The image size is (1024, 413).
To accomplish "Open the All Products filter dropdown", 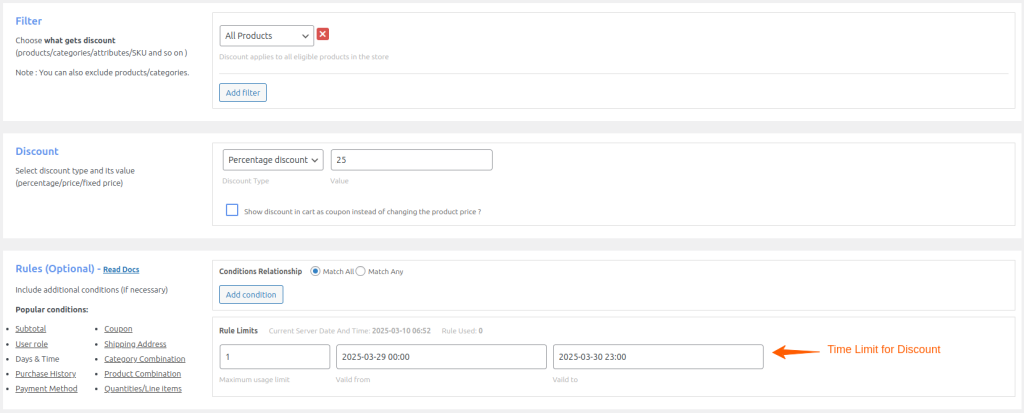I will (x=266, y=36).
